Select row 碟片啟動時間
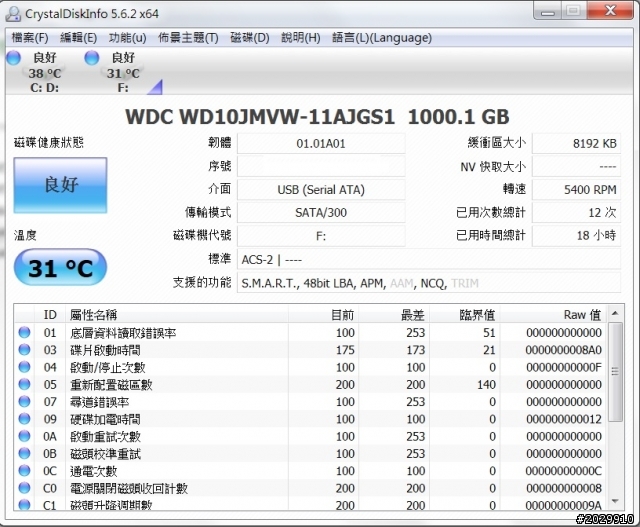This screenshot has height=527, width=640. tap(310, 350)
